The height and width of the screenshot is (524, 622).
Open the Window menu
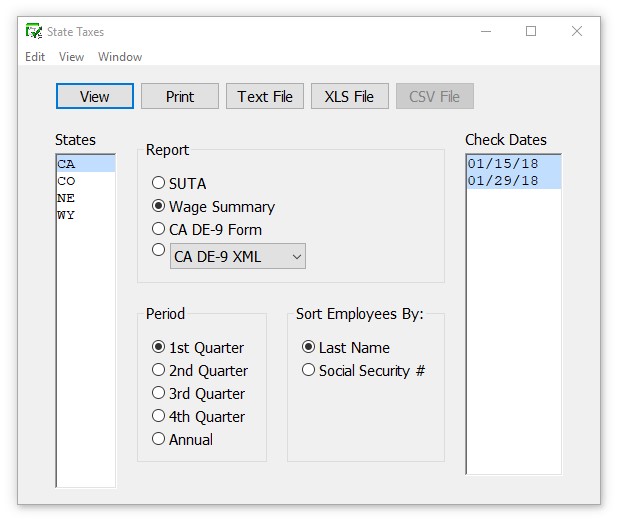[120, 57]
